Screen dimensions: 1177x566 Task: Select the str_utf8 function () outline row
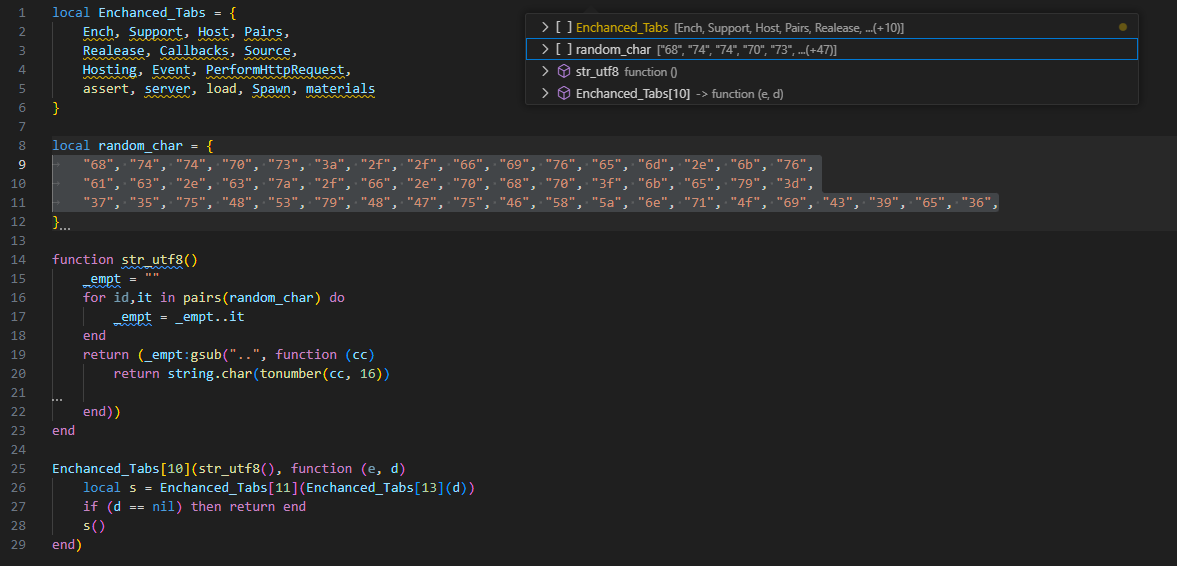[832, 71]
